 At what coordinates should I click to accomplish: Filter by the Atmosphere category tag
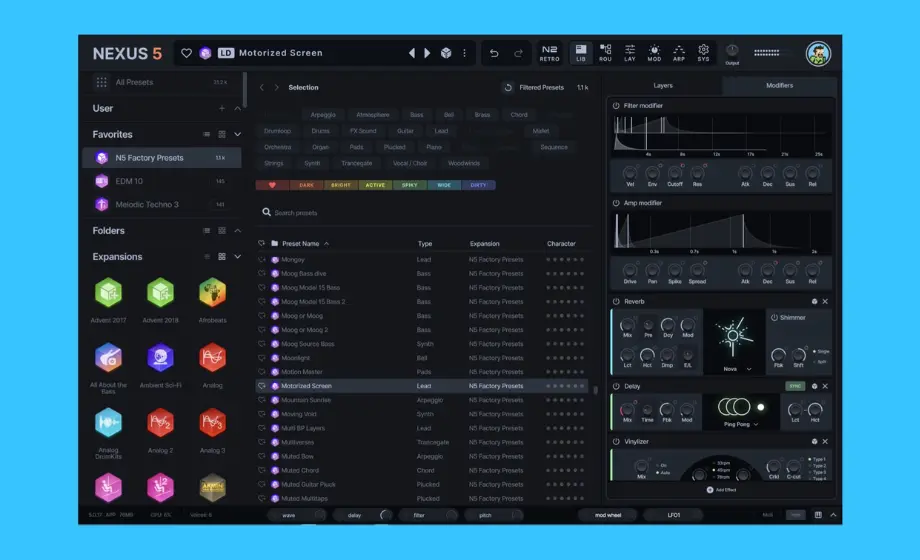click(373, 115)
